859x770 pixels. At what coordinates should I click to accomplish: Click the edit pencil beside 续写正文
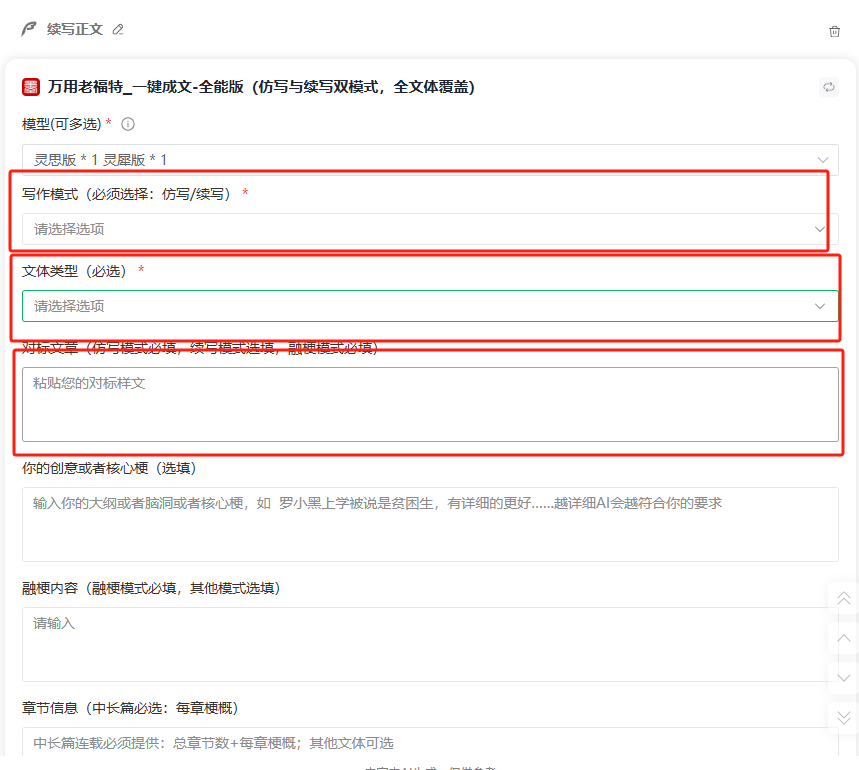pyautogui.click(x=118, y=30)
